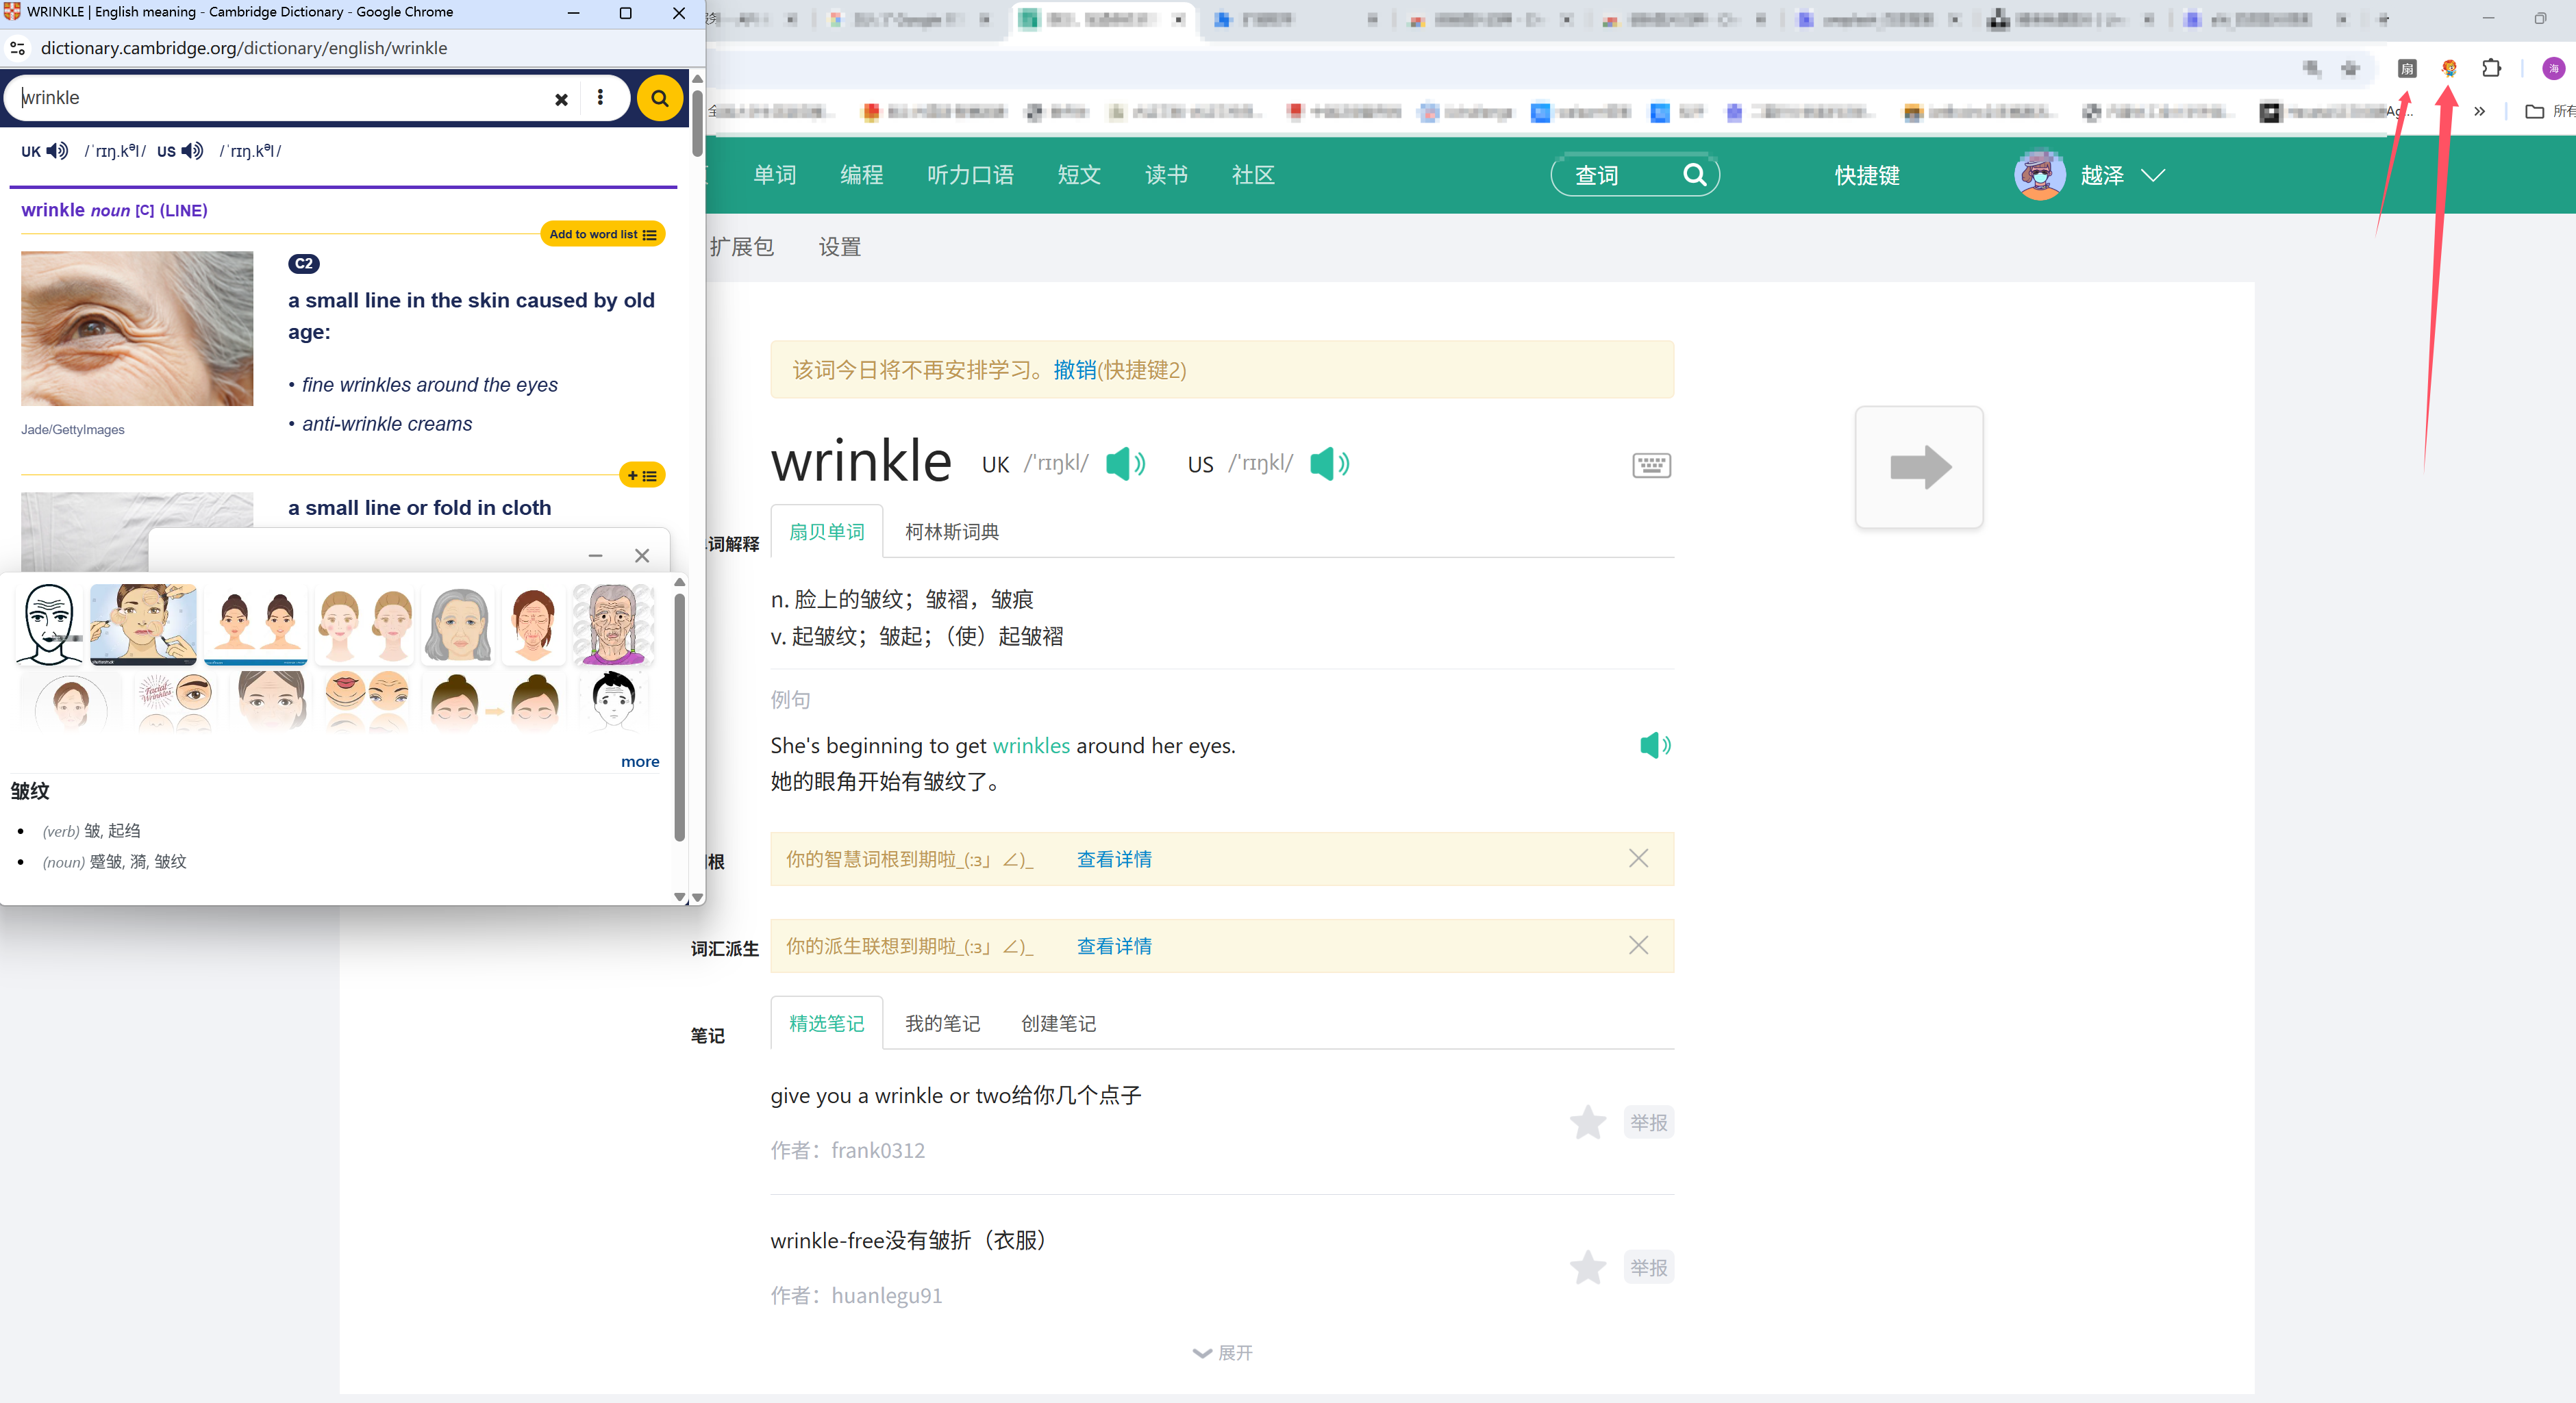The height and width of the screenshot is (1403, 2576).
Task: Star the frank0312 note
Action: [1587, 1122]
